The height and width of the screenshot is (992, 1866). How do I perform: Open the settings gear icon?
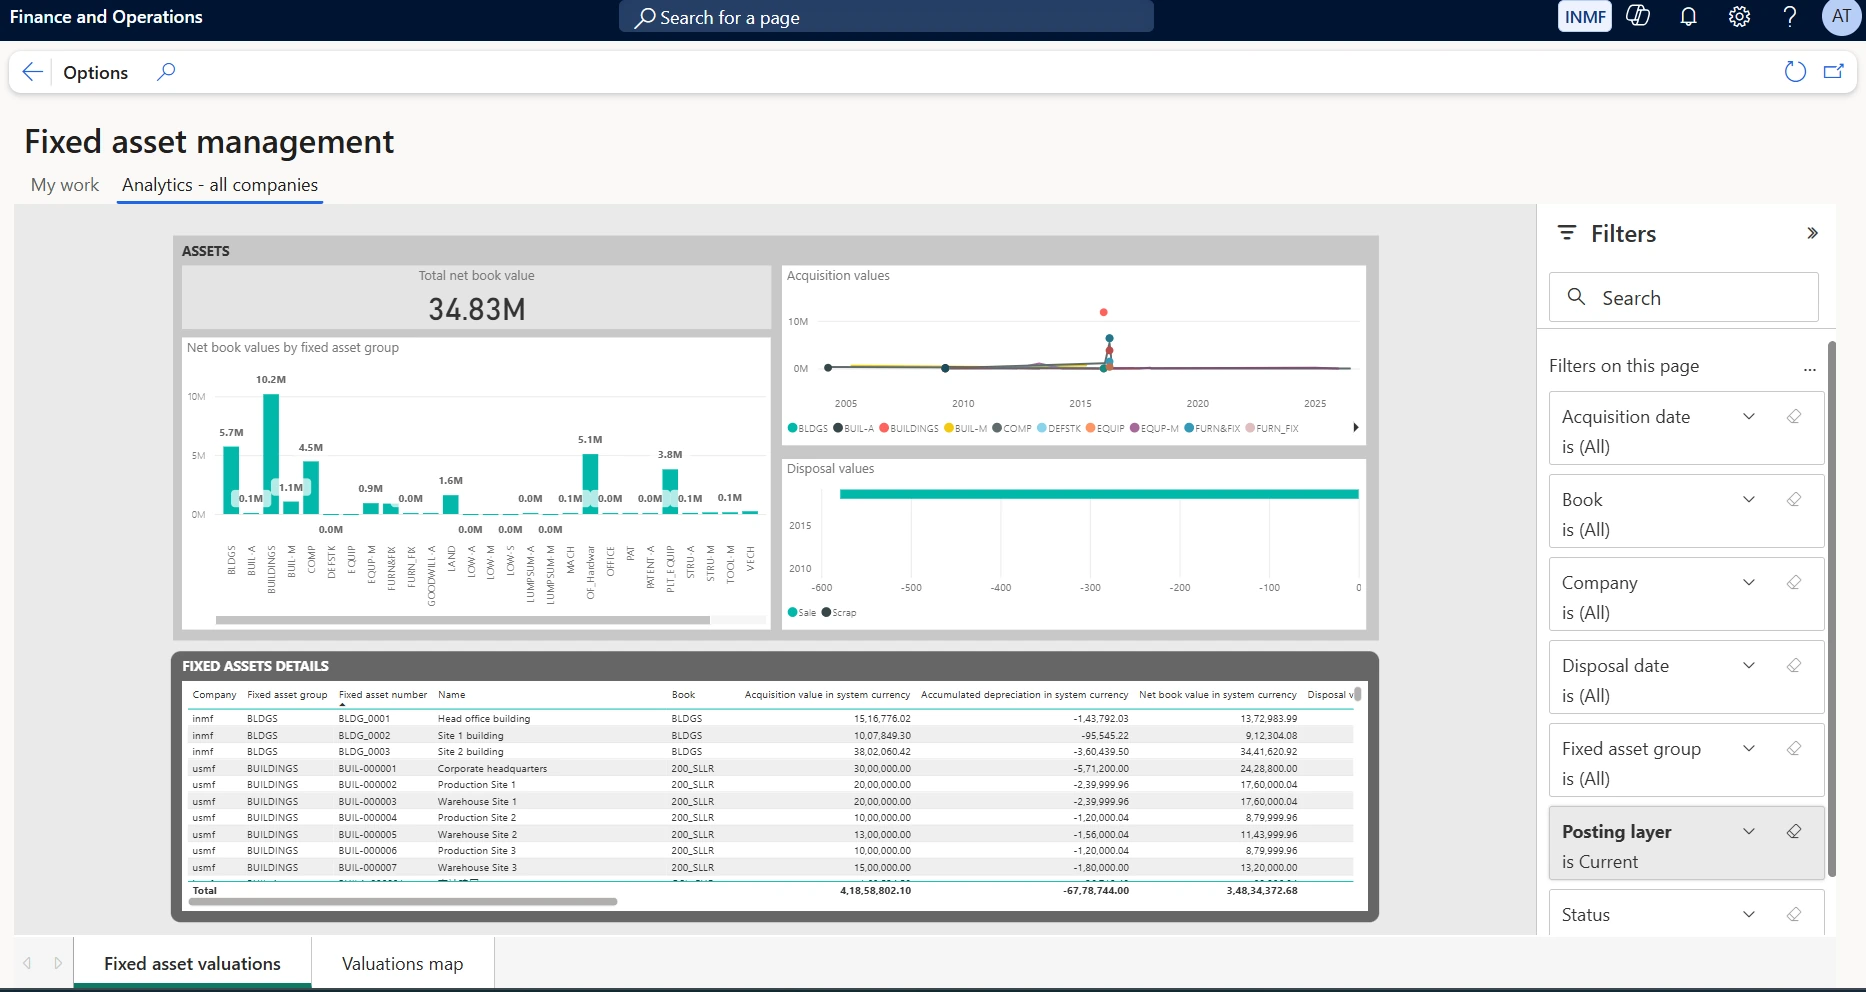1739,17
